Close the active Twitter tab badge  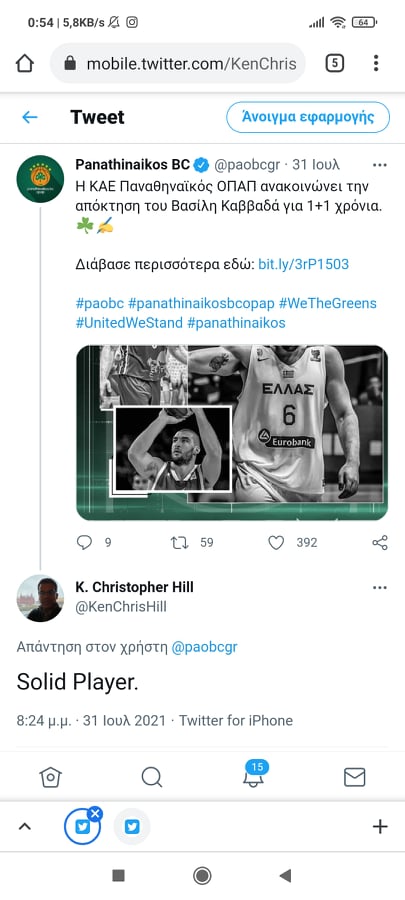point(95,813)
